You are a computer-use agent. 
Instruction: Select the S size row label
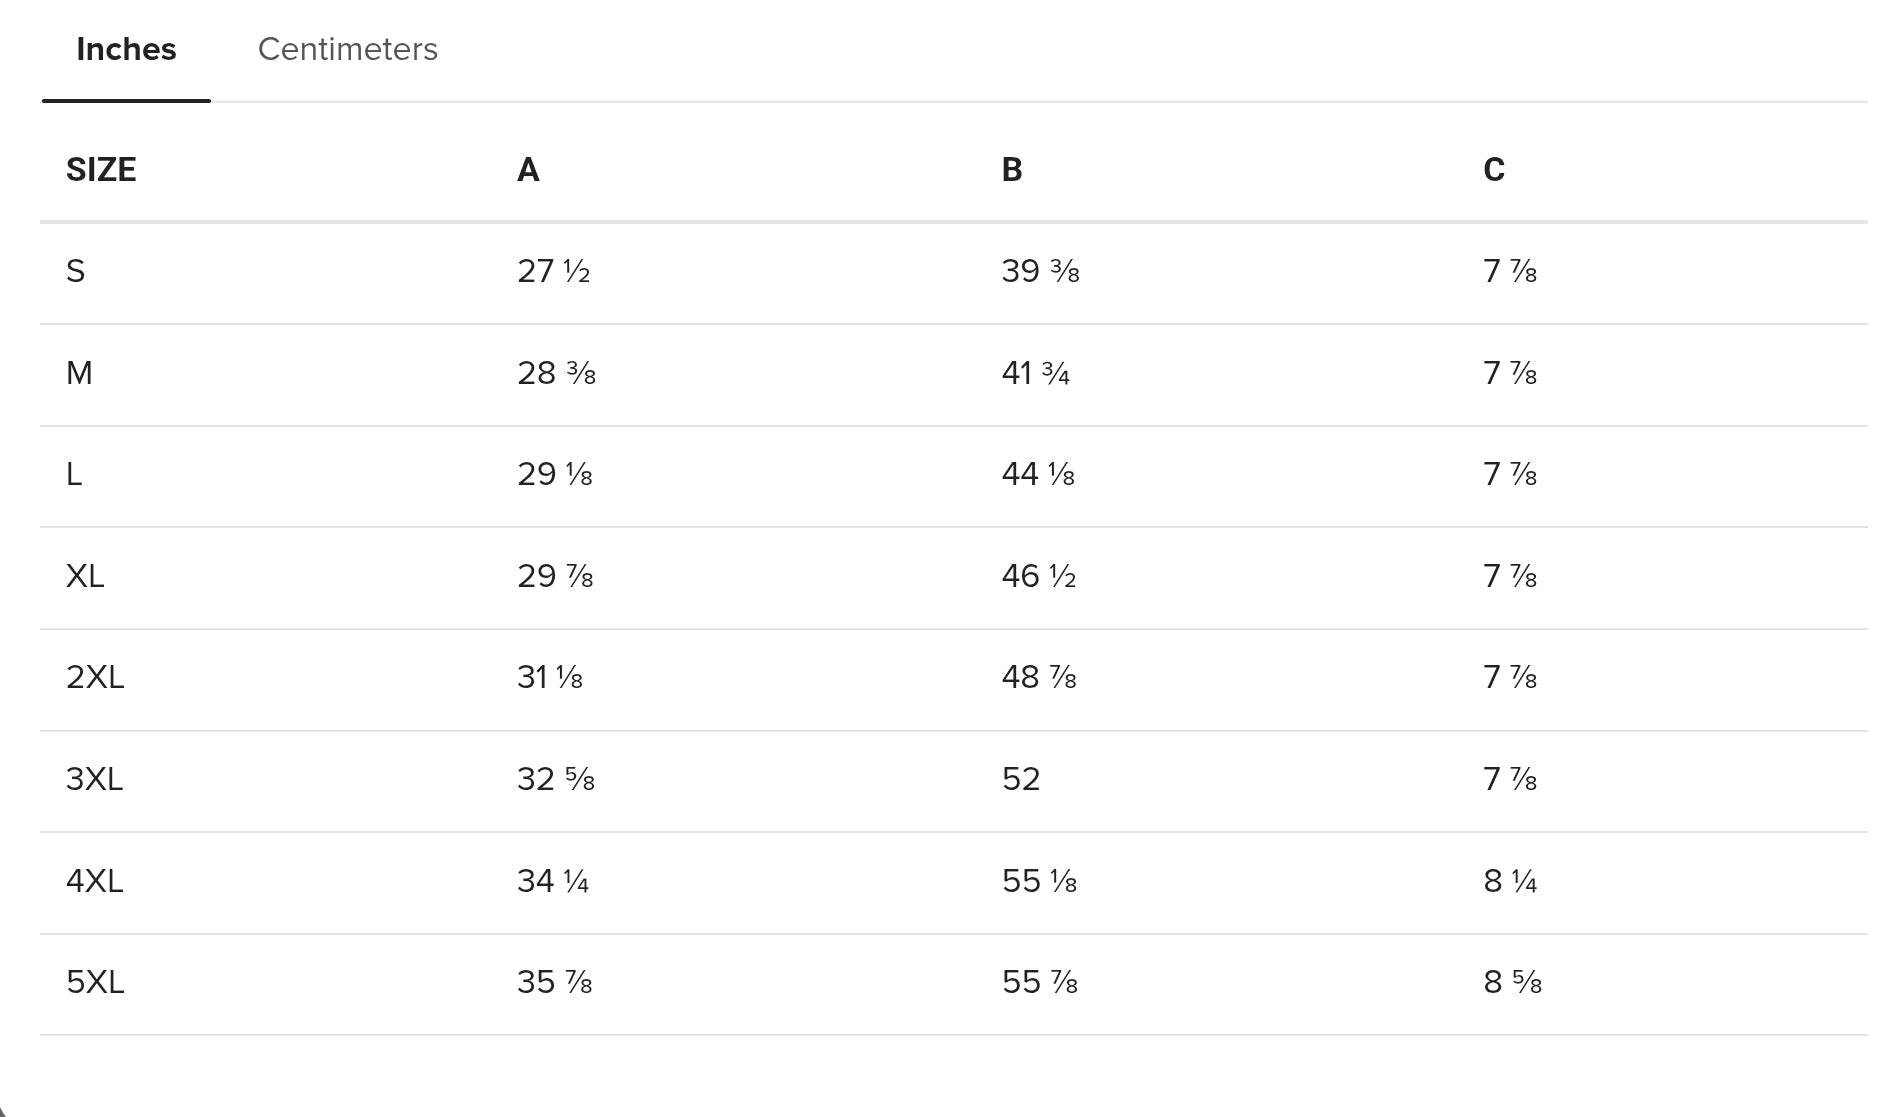coord(76,271)
